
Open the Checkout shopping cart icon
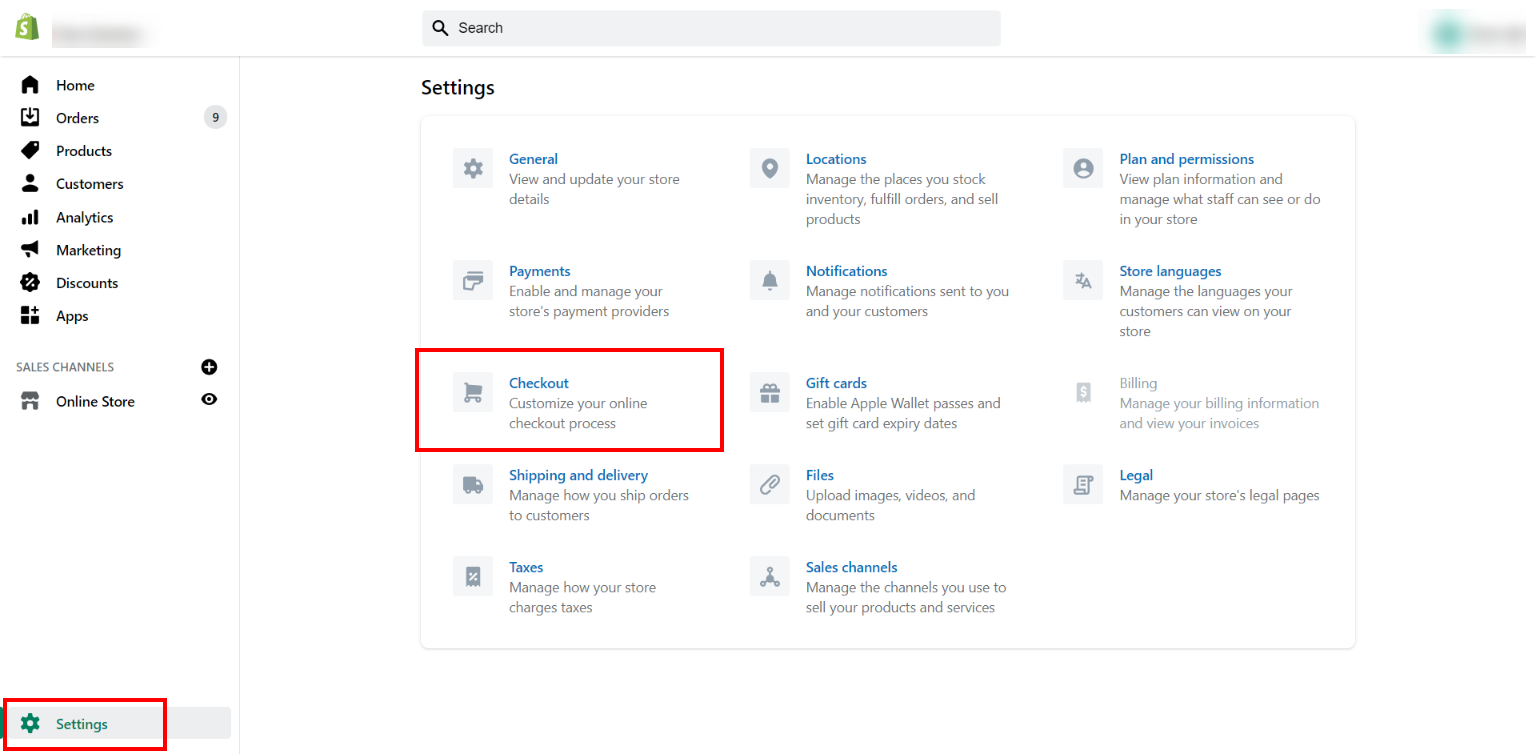[x=472, y=392]
